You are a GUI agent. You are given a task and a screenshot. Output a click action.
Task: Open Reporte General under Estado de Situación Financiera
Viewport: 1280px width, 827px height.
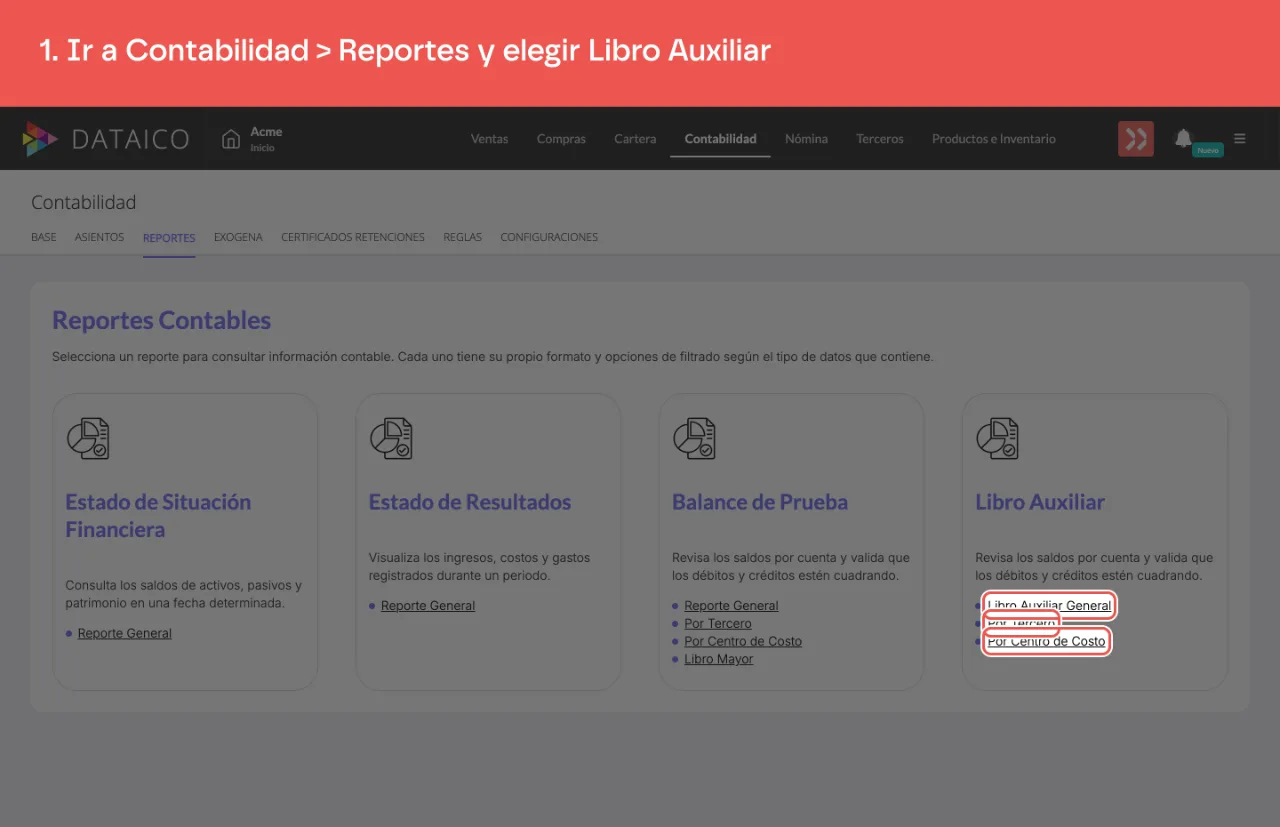click(125, 633)
